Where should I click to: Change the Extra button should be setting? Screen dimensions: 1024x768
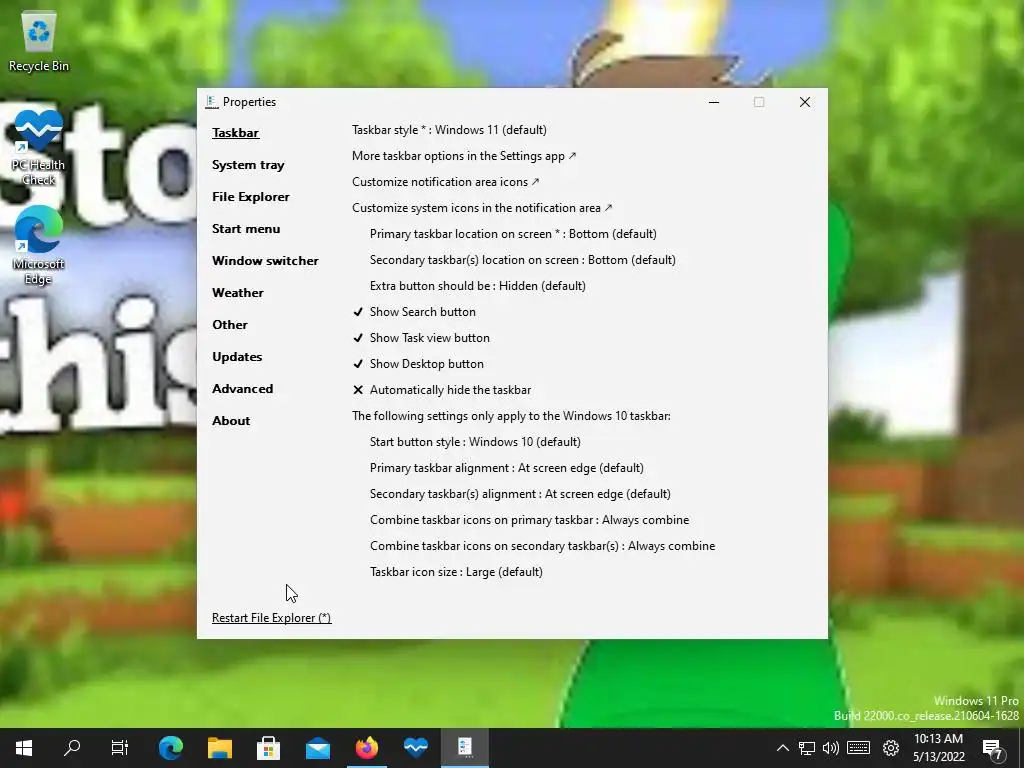click(477, 286)
